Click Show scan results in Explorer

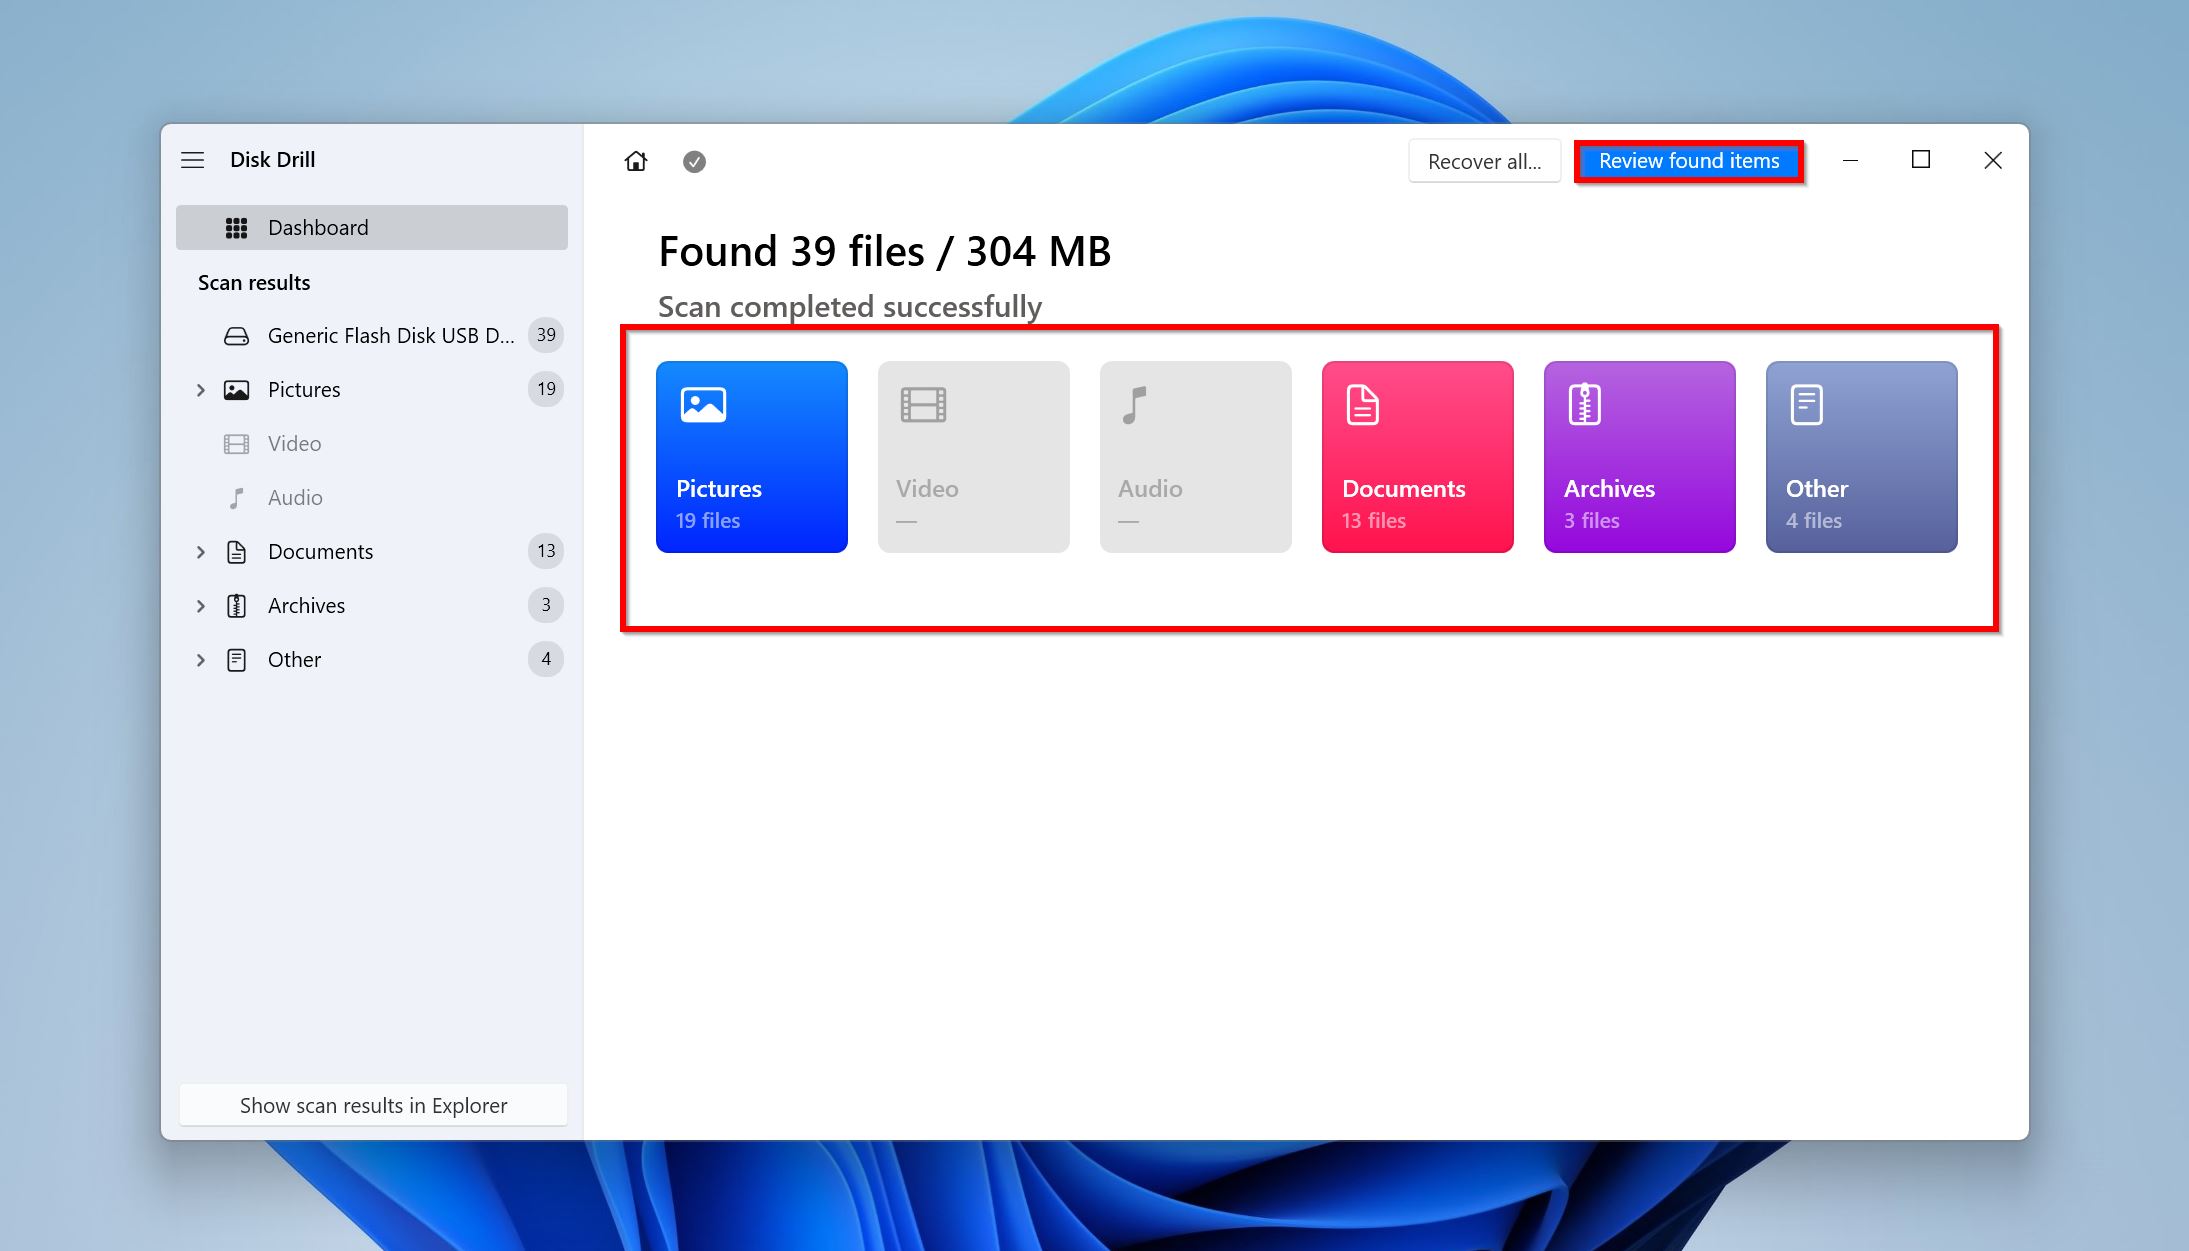click(373, 1104)
